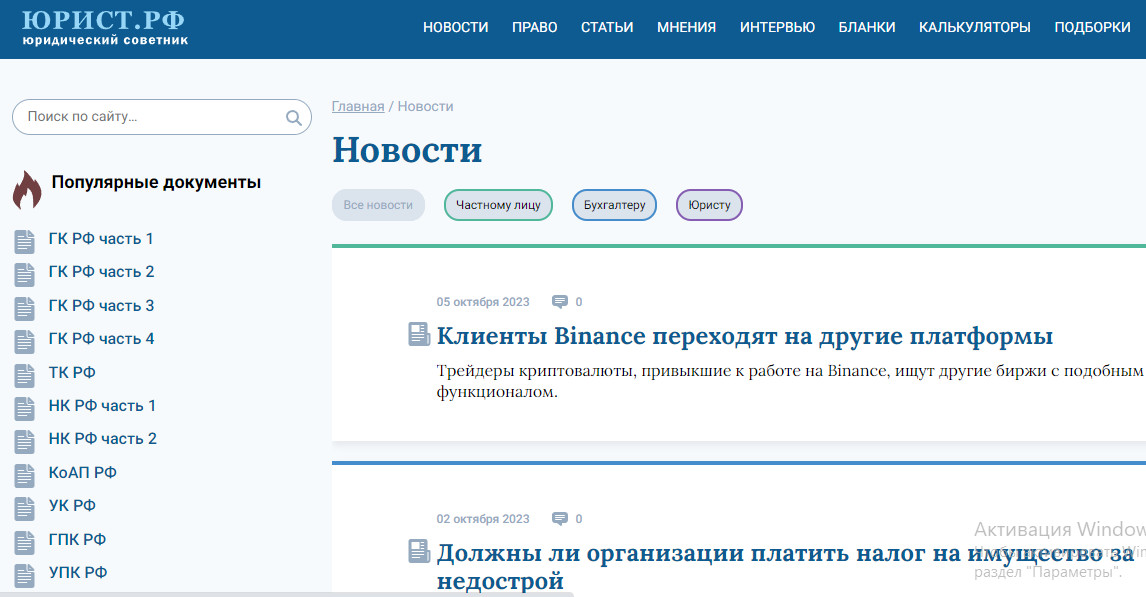1146x597 pixels.
Task: Click document icon next to ГК РФ часть 3
Action: 25,308
